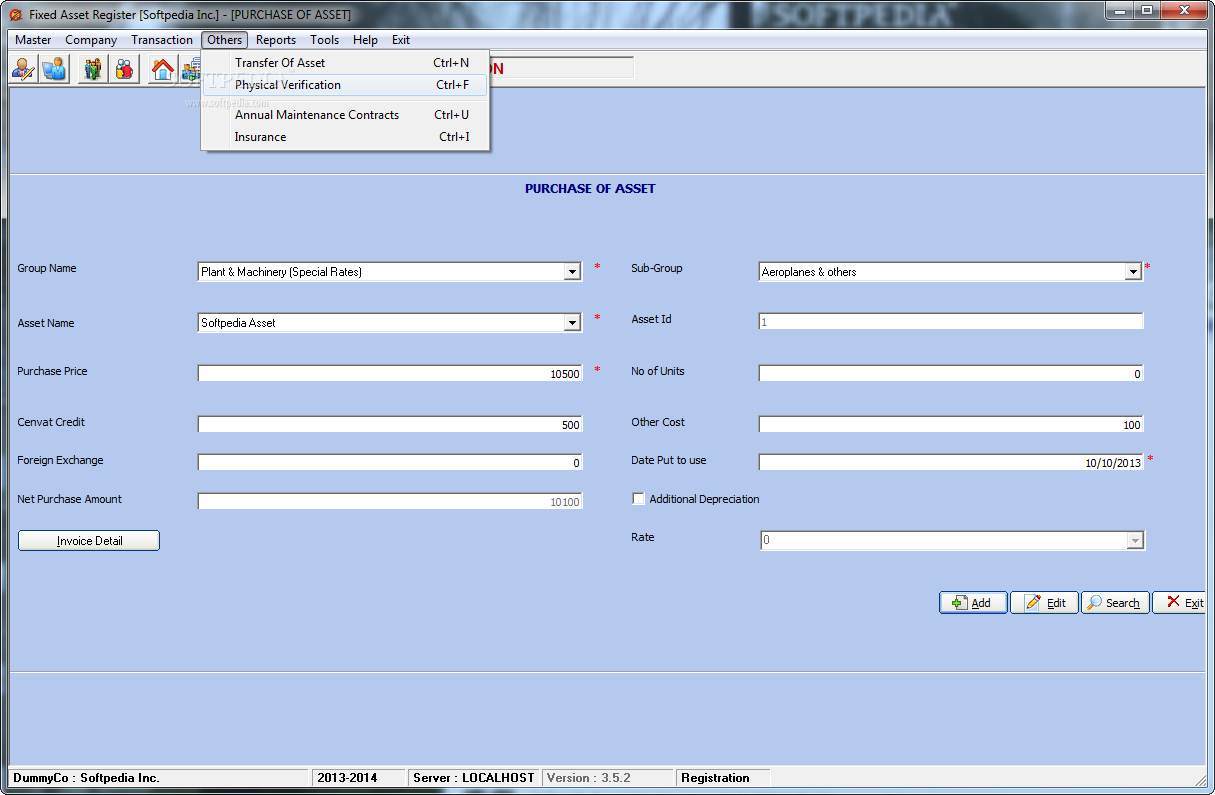Image resolution: width=1215 pixels, height=795 pixels.
Task: Maximize the Fixed Asset Register window
Action: coord(1146,11)
